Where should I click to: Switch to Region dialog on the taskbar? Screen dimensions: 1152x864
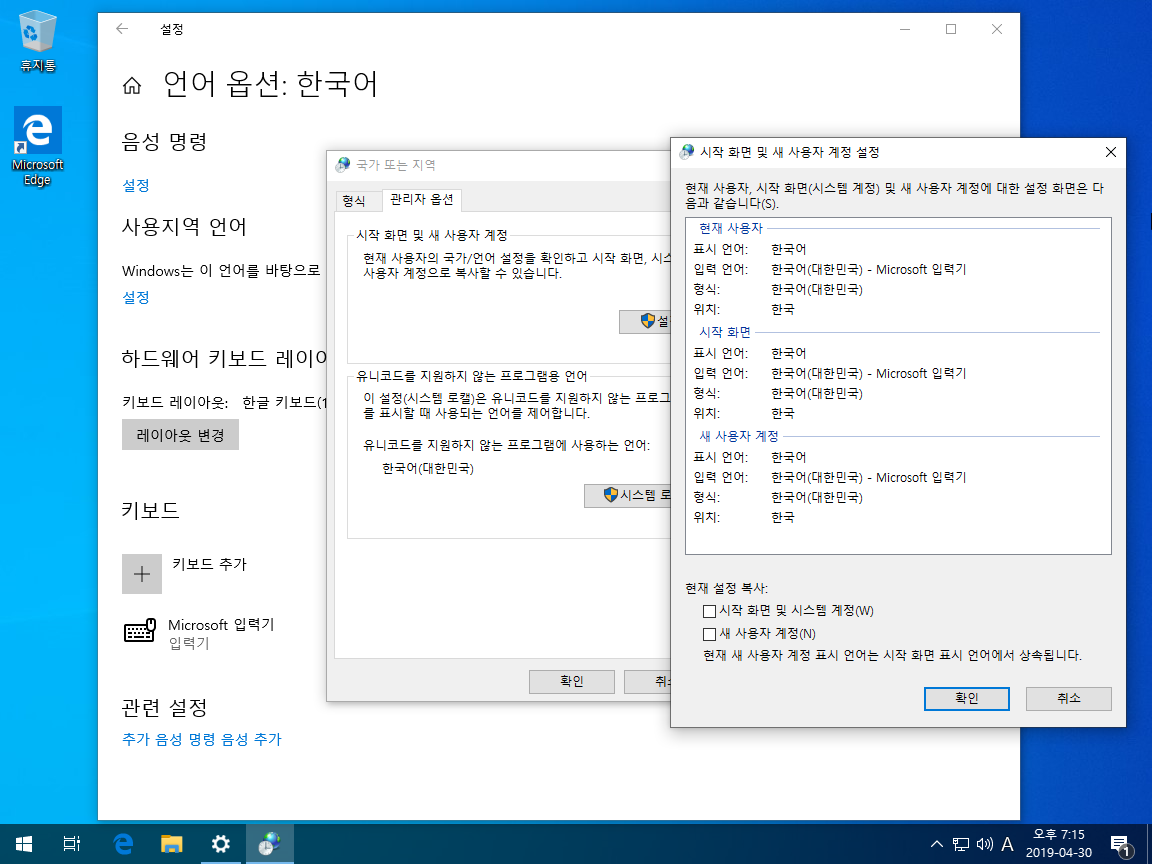[x=270, y=844]
